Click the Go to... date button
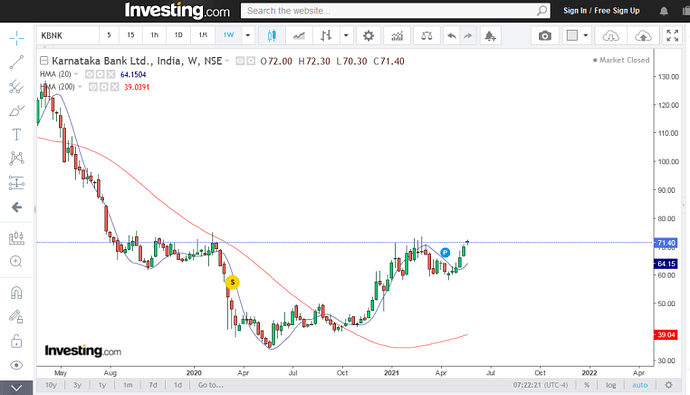The image size is (690, 395). click(210, 385)
